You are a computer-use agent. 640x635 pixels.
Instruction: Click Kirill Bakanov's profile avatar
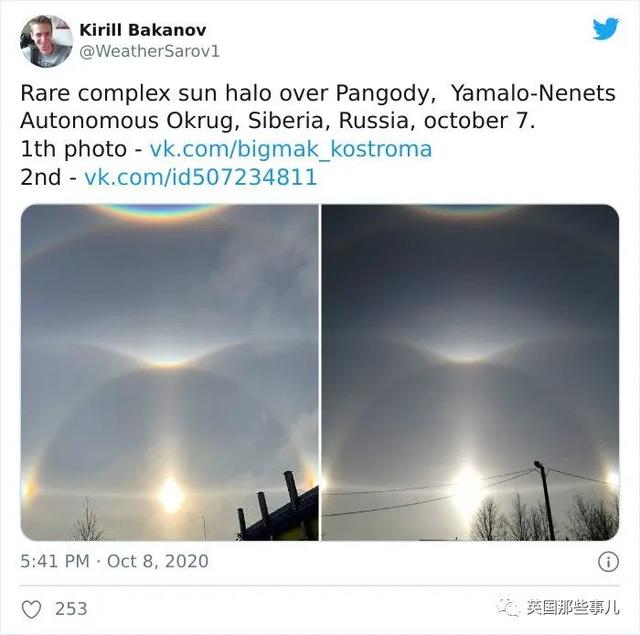pyautogui.click(x=47, y=41)
